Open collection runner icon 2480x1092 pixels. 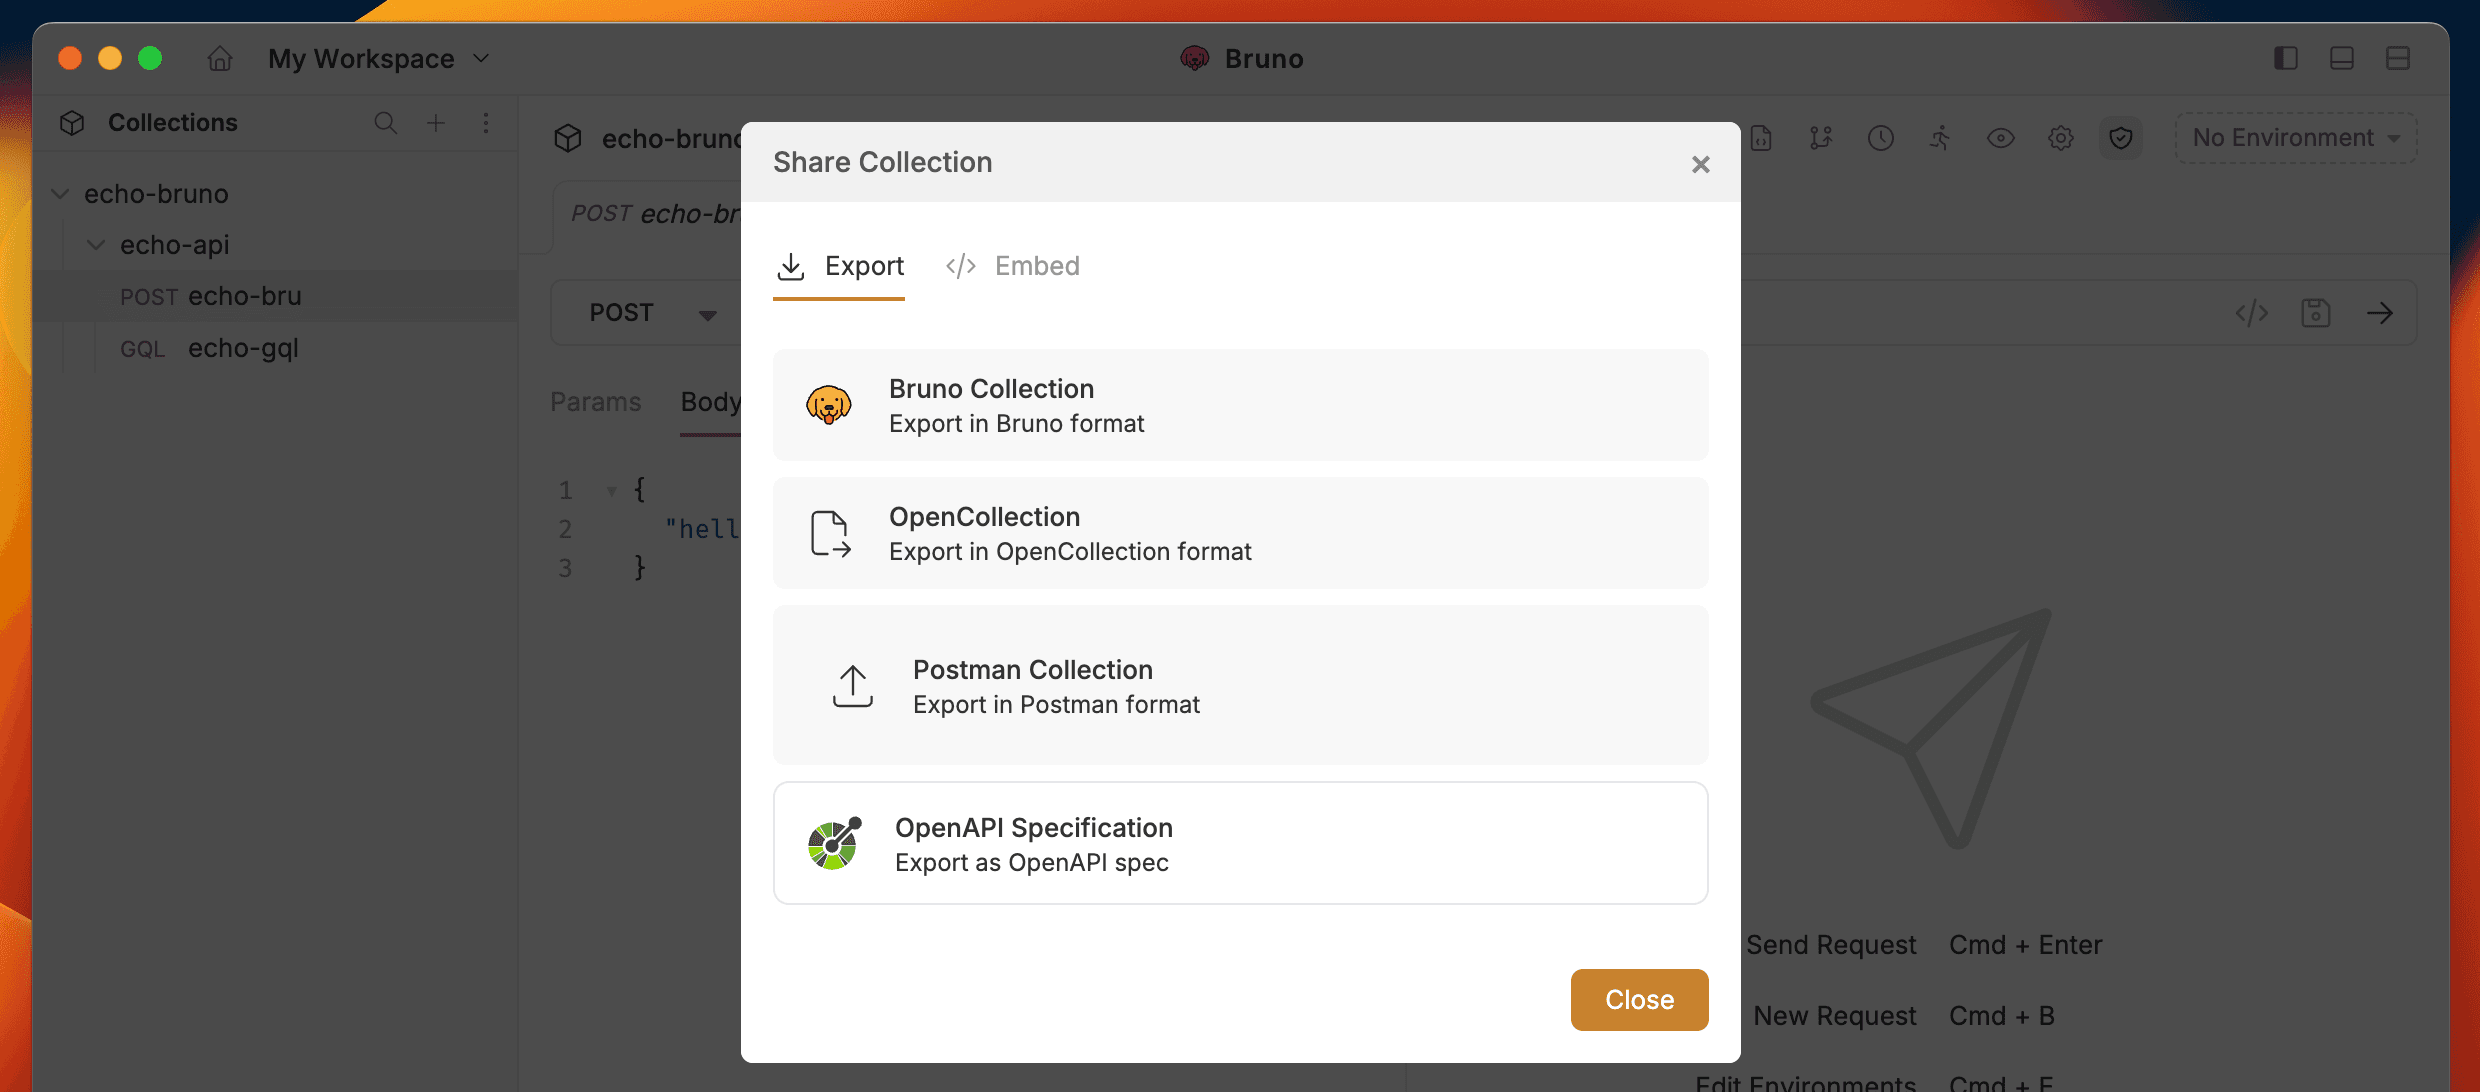1940,138
